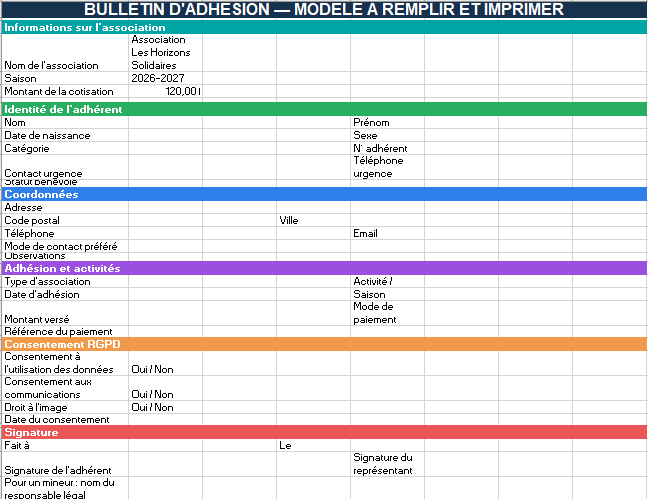Select the 'Ville' label cell
This screenshot has width=648, height=499.
[313, 220]
